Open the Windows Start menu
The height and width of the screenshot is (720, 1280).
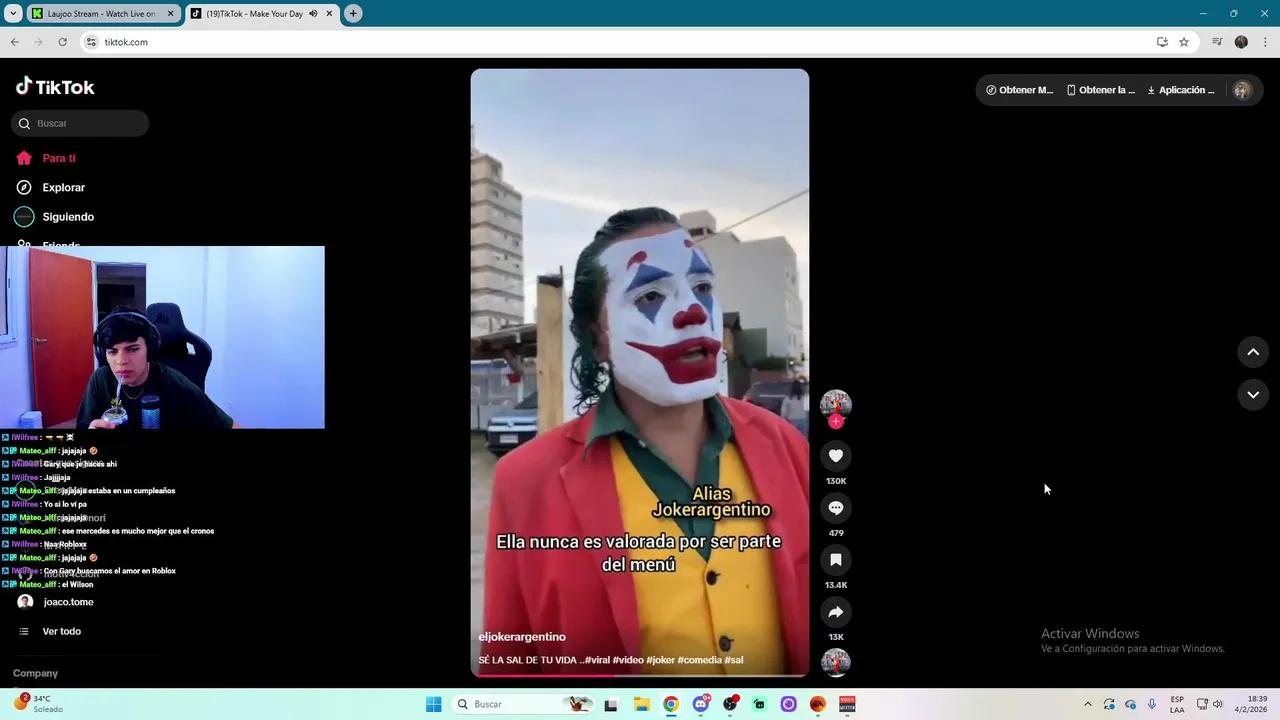[433, 704]
